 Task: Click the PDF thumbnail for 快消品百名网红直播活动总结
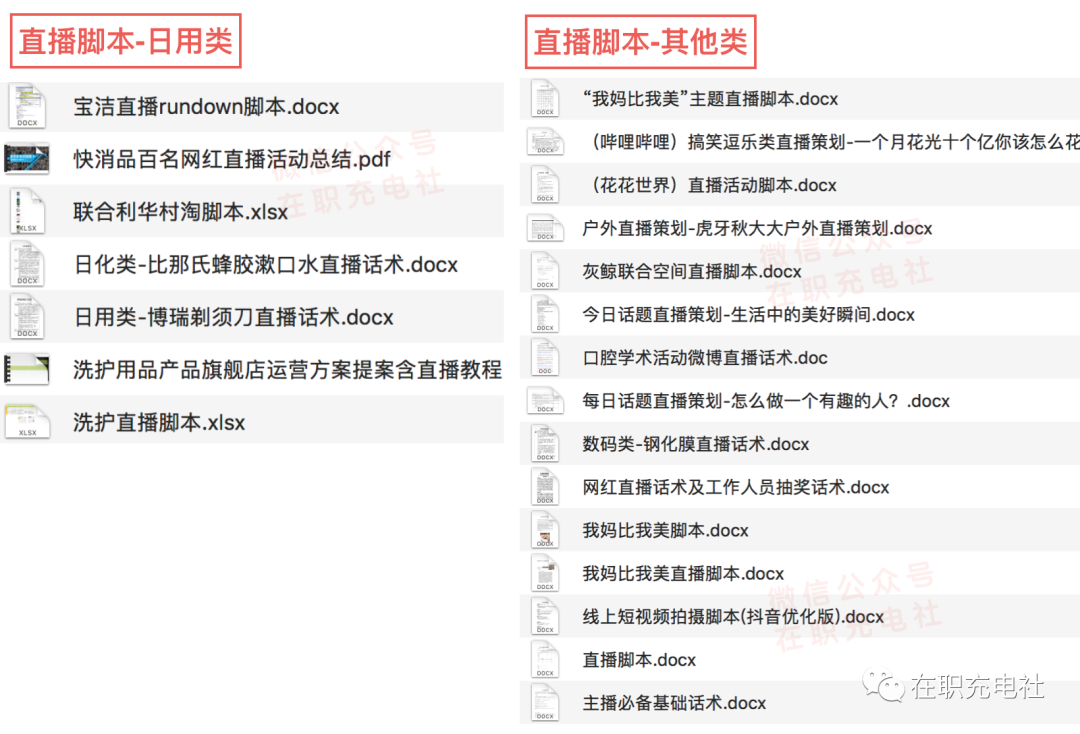(27, 158)
